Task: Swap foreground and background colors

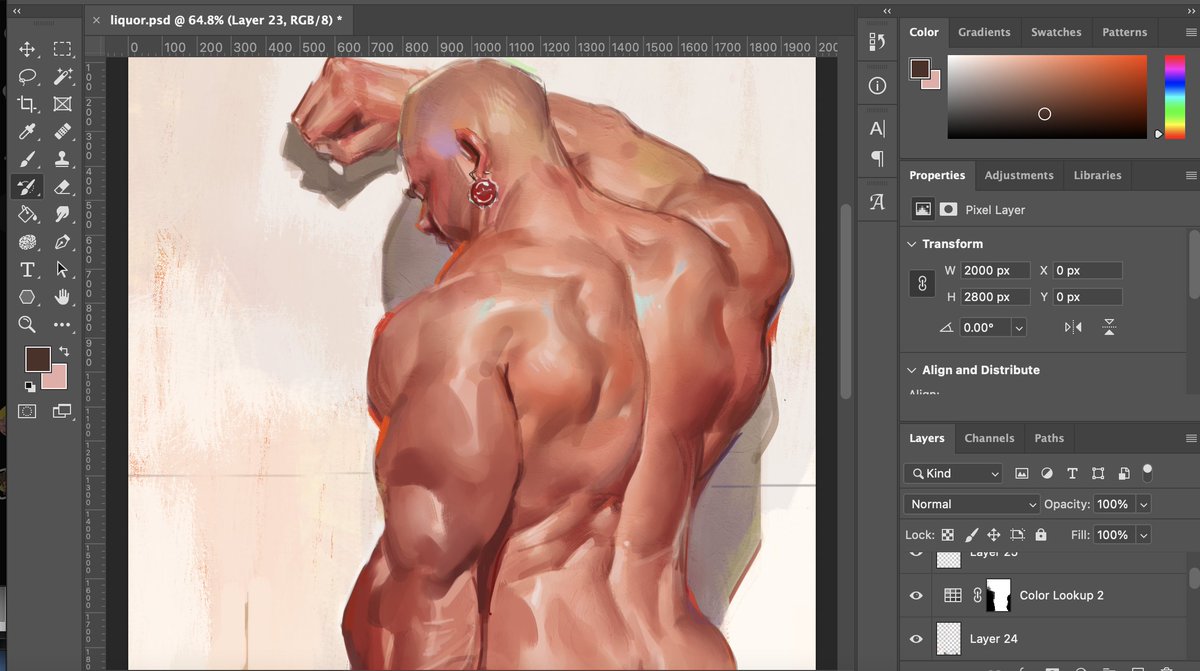Action: (x=64, y=351)
